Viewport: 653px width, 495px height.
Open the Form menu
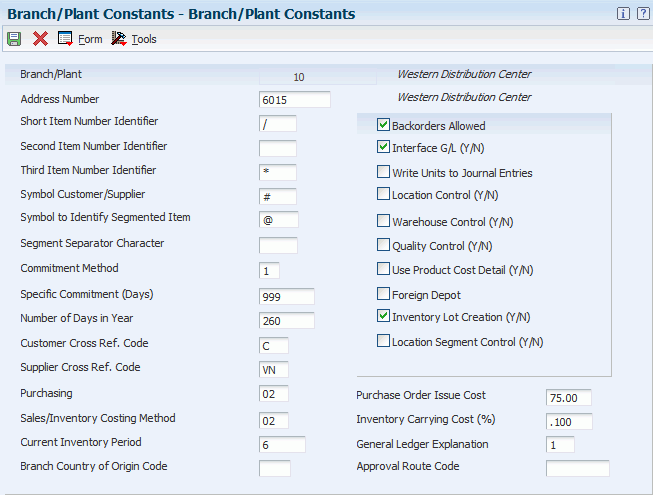tap(90, 39)
